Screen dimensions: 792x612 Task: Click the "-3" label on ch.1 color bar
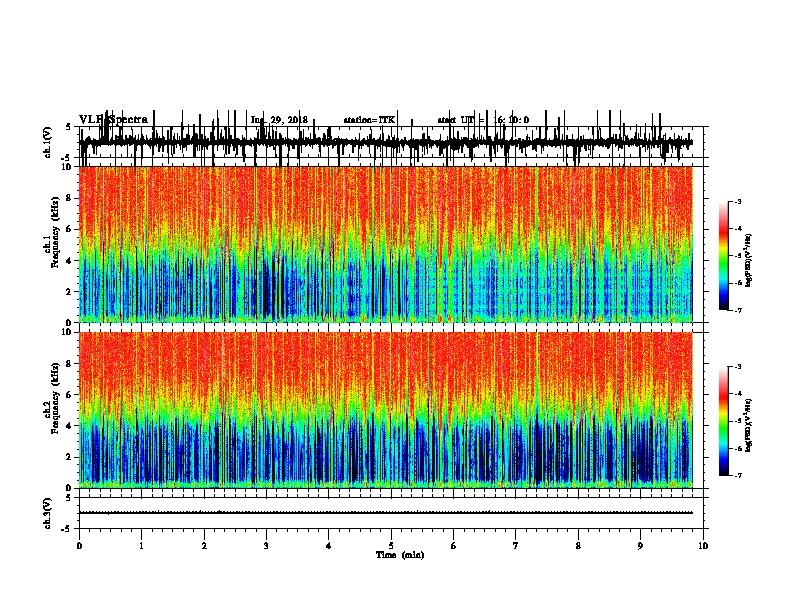738,201
